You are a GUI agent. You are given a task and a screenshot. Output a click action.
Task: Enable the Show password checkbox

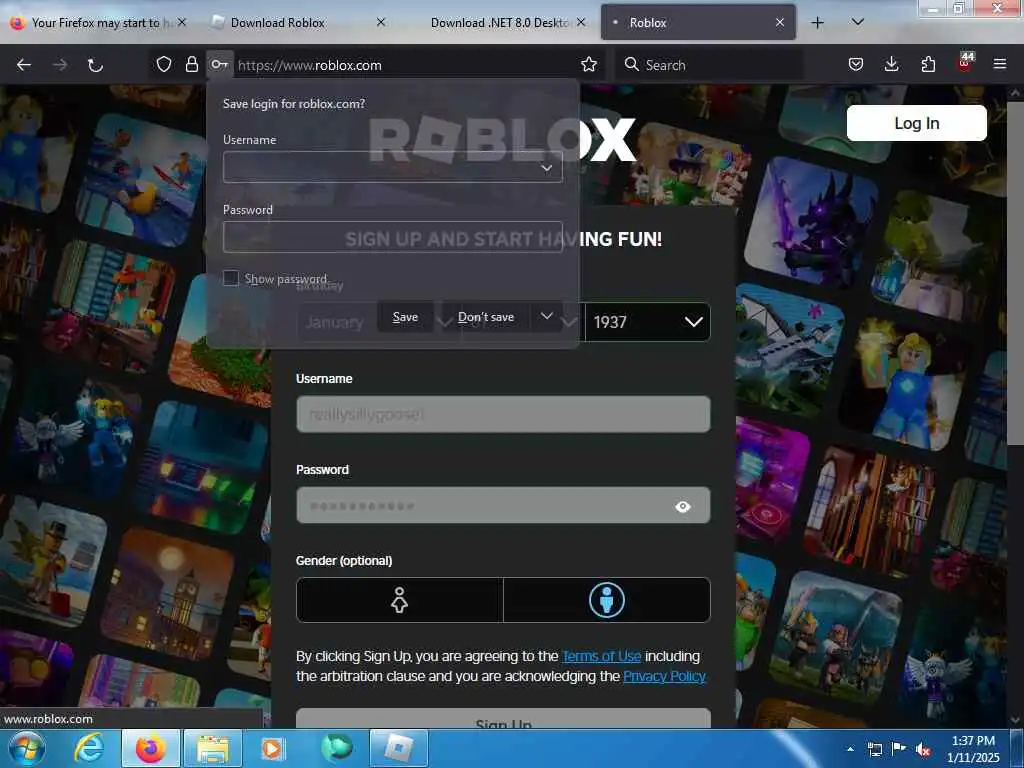[x=231, y=278]
